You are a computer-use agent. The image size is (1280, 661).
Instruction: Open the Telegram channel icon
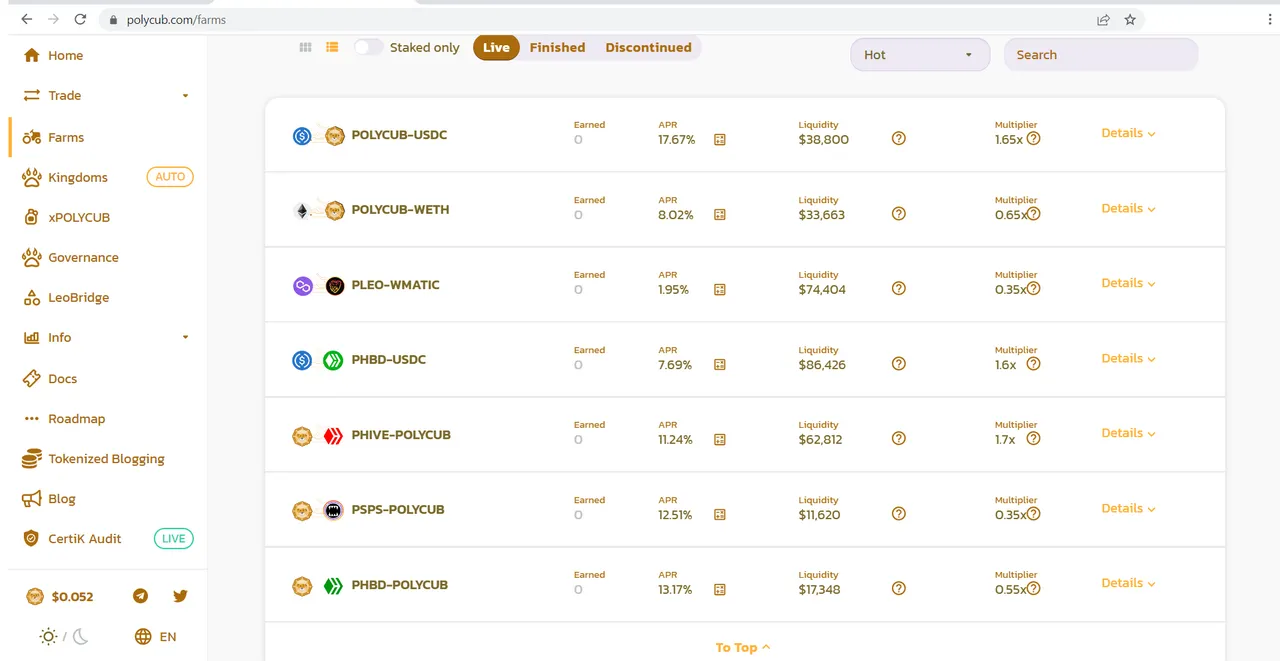pos(141,596)
